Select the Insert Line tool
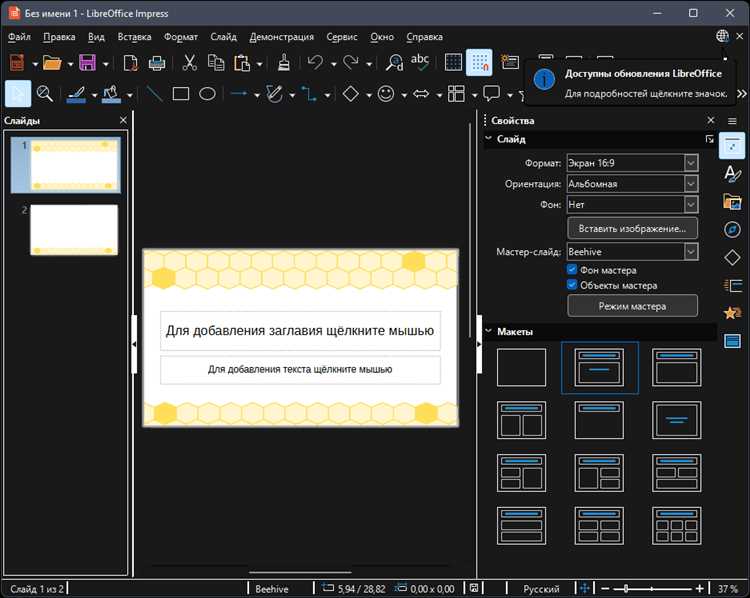The height and width of the screenshot is (598, 750). click(x=154, y=94)
